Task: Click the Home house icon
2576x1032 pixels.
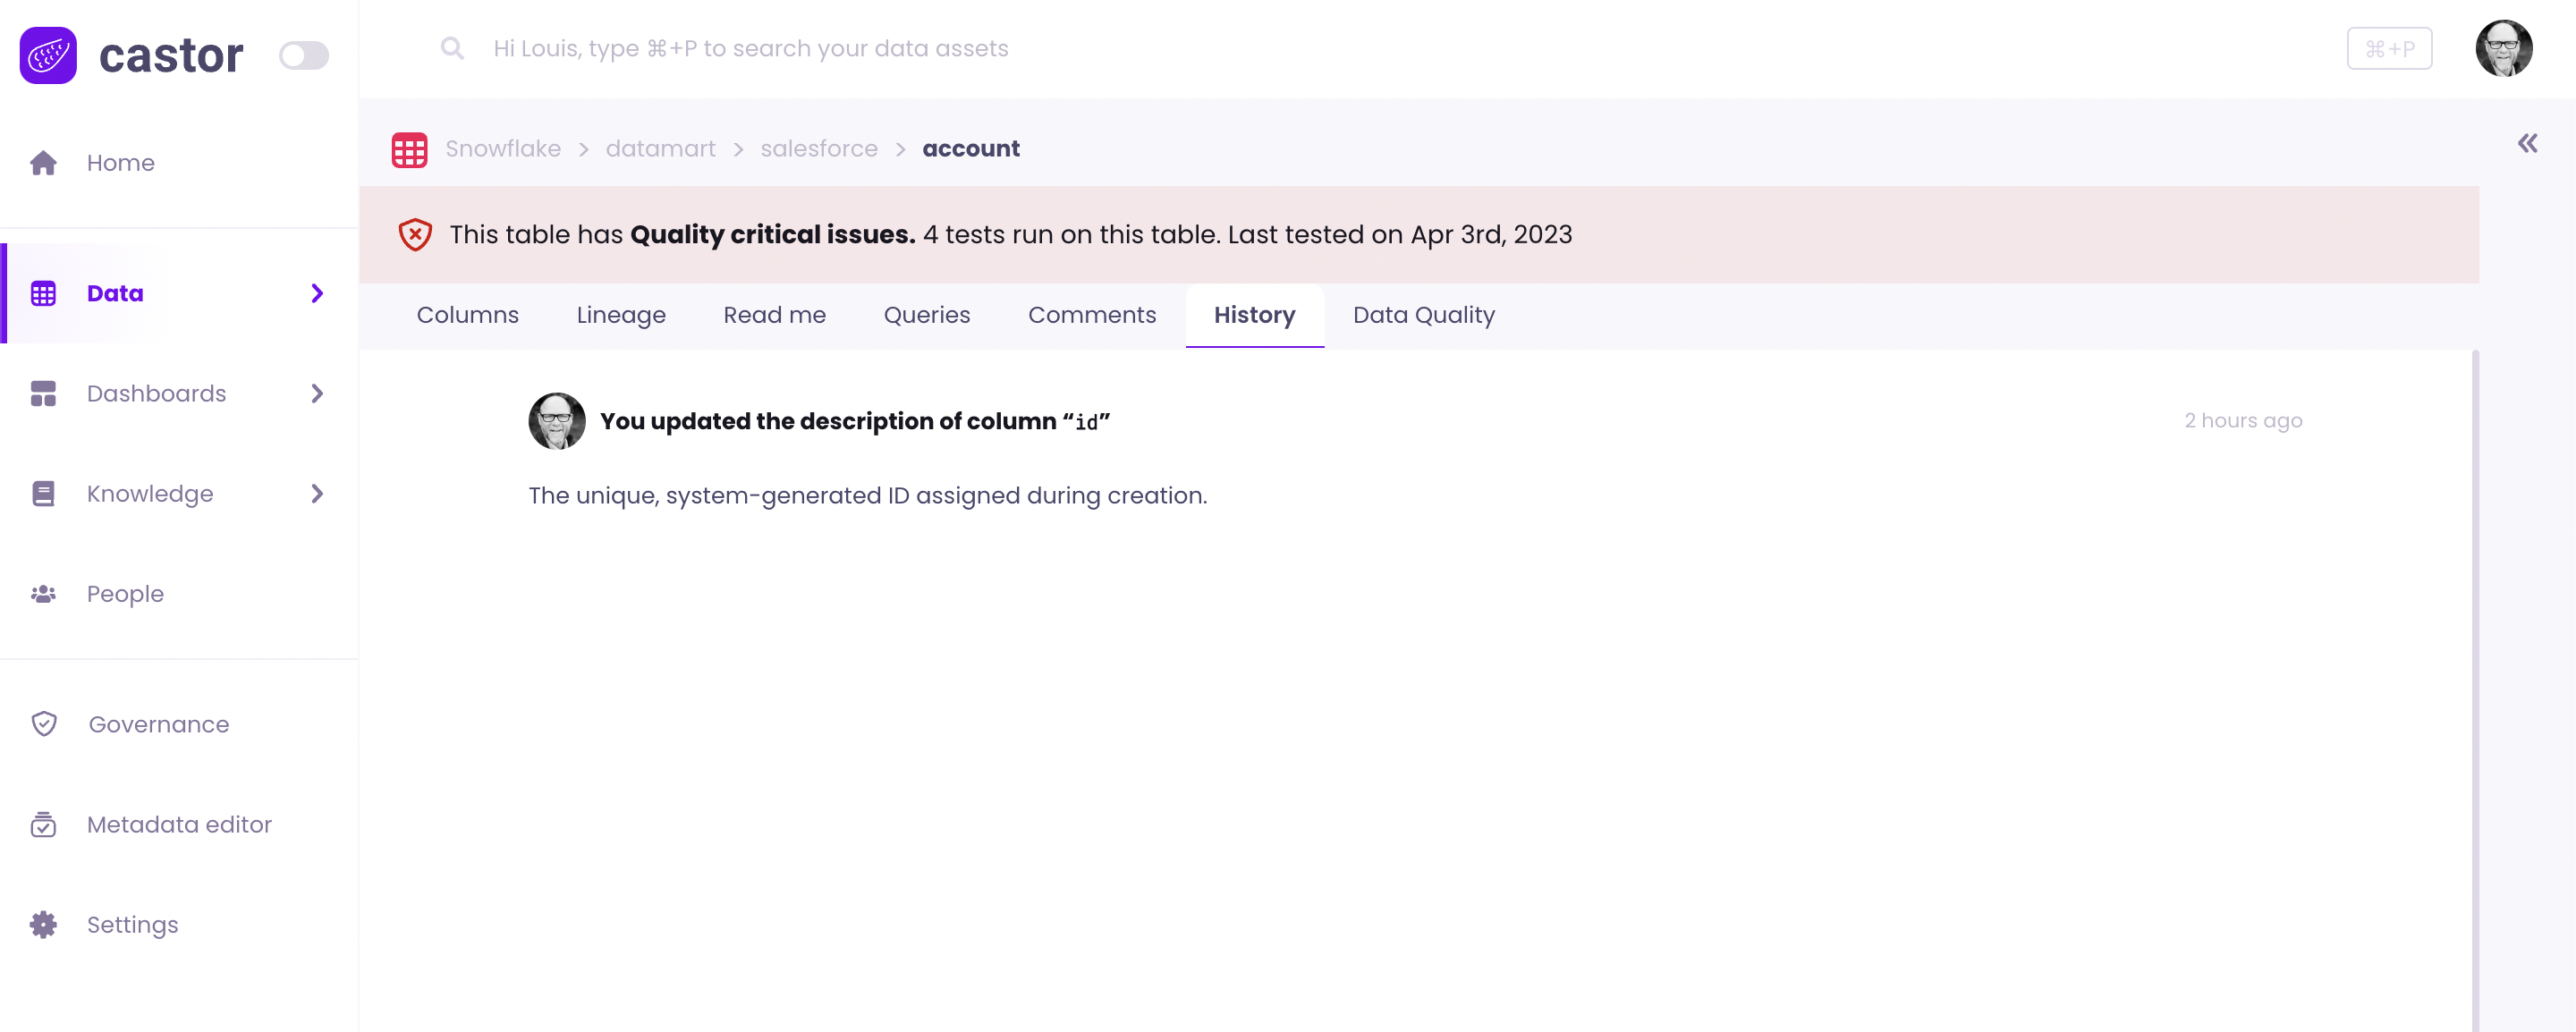Action: [43, 163]
